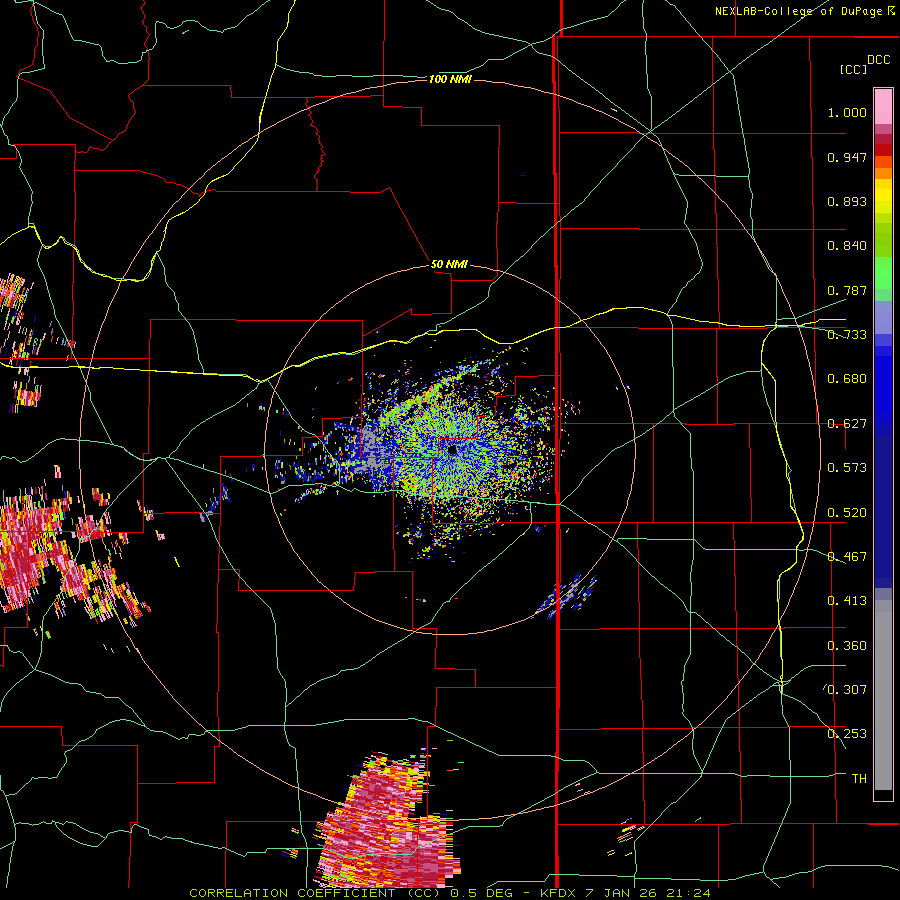Click the [CC] unit label
Viewport: 900px width, 900px height.
point(854,69)
